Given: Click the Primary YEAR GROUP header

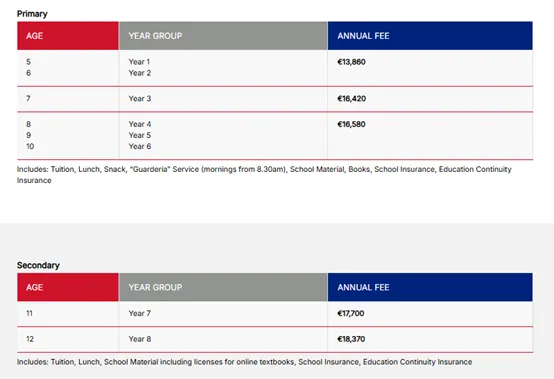Looking at the screenshot, I should [223, 36].
